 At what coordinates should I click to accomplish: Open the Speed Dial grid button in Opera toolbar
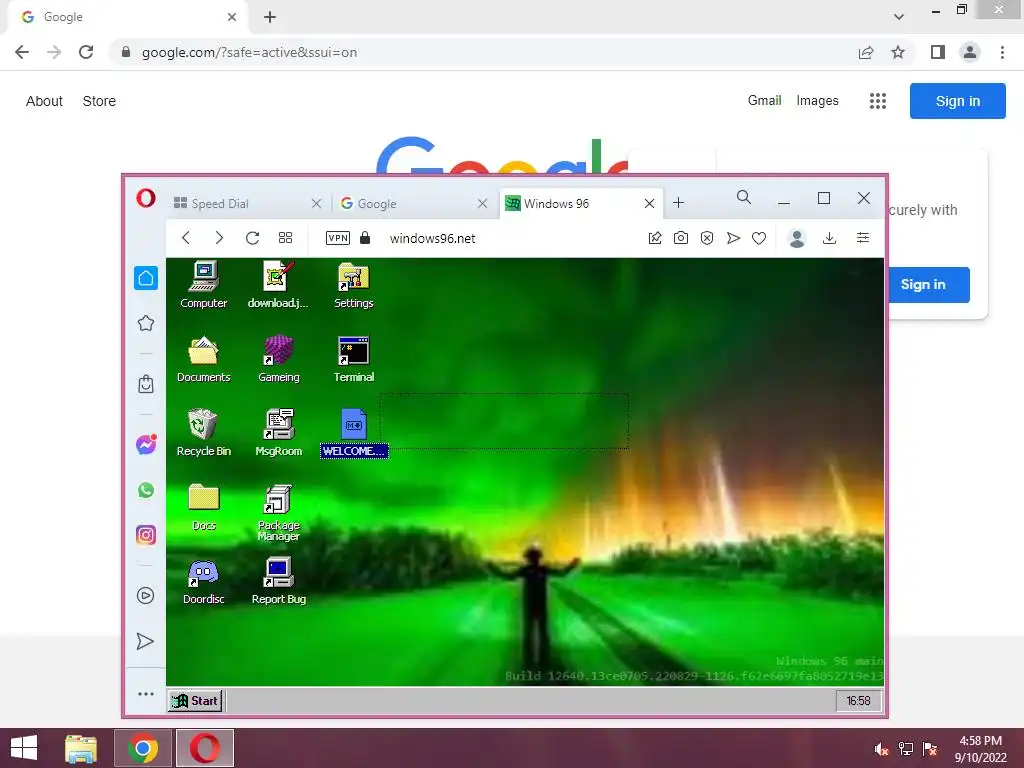(285, 238)
